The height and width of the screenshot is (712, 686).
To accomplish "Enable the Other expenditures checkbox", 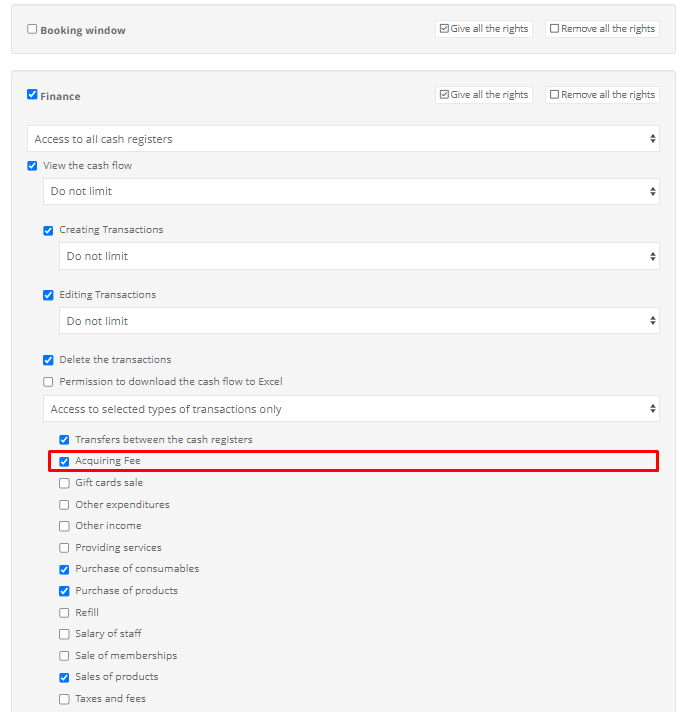I will [64, 505].
